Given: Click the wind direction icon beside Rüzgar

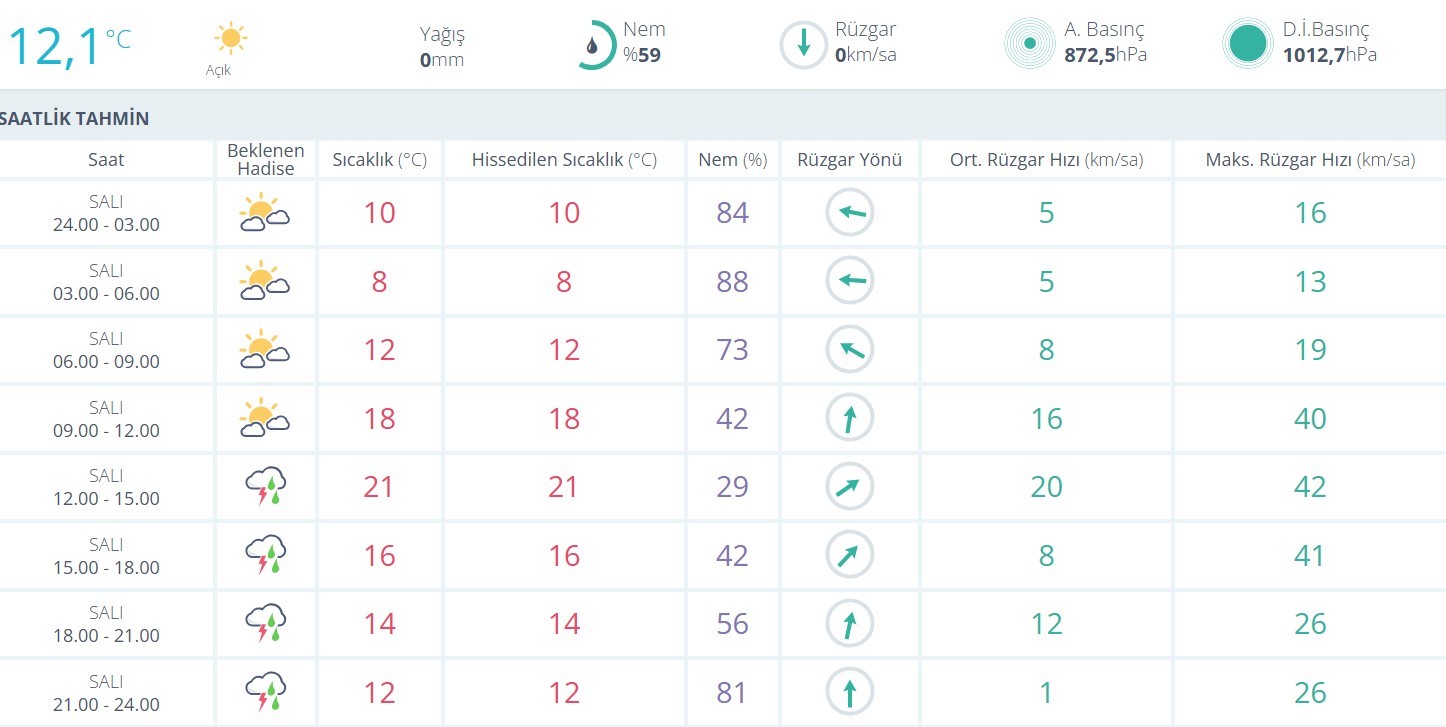Looking at the screenshot, I should [803, 45].
